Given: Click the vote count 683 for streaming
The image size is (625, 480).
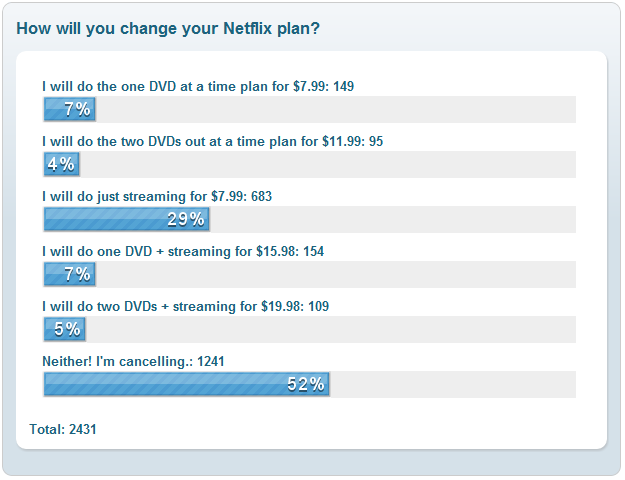Looking at the screenshot, I should pos(261,197).
